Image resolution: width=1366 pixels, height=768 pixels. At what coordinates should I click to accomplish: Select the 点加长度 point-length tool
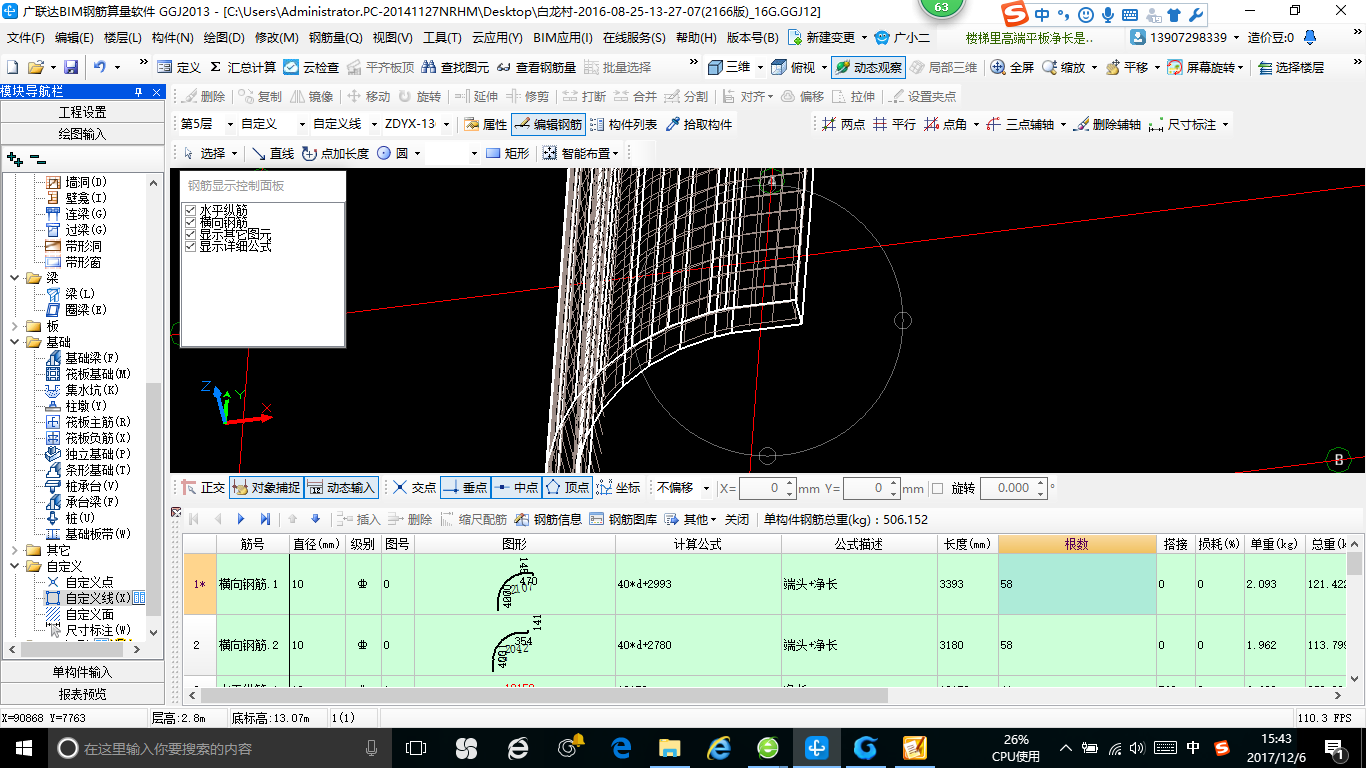pyautogui.click(x=335, y=153)
